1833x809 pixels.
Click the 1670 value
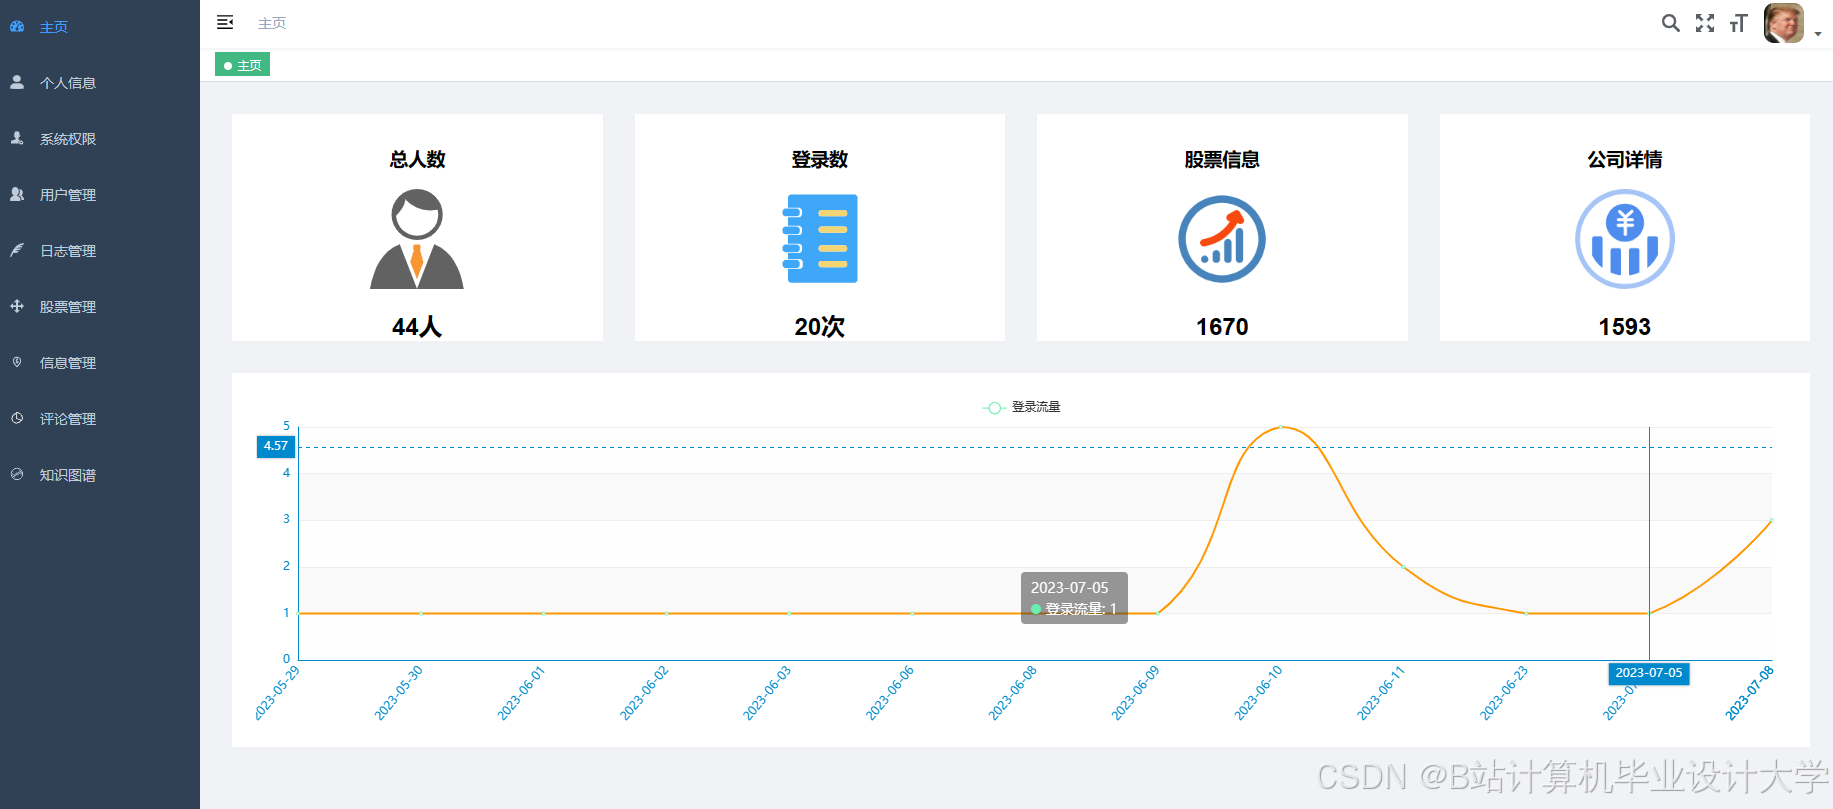[x=1222, y=327]
